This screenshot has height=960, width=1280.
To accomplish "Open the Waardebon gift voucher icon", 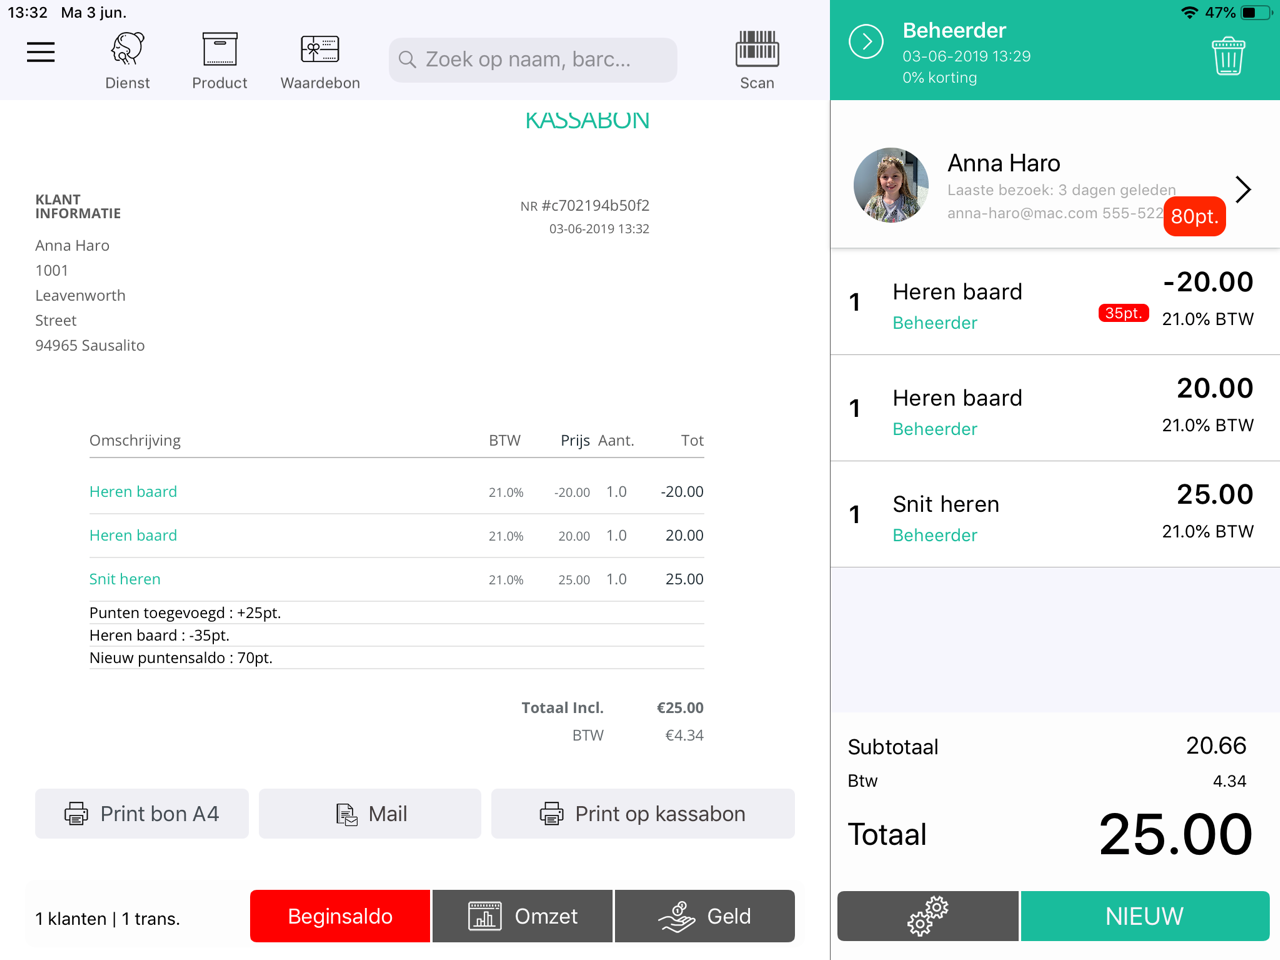I will click(320, 61).
